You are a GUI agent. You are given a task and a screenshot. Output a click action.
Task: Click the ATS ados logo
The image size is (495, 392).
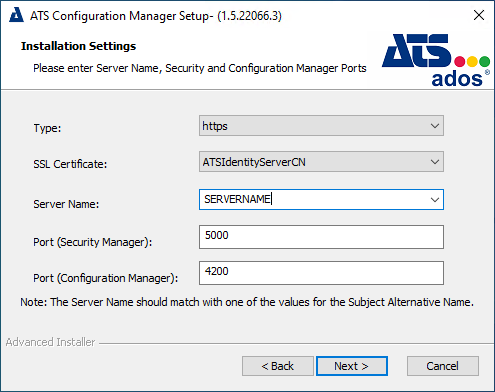(436, 60)
